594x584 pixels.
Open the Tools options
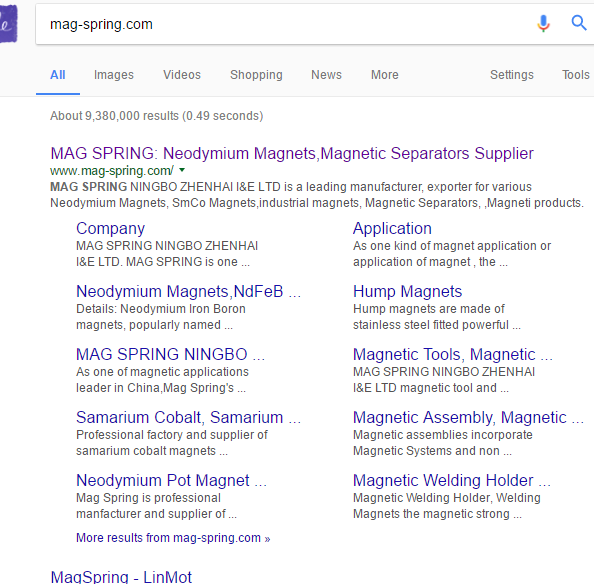pyautogui.click(x=575, y=75)
